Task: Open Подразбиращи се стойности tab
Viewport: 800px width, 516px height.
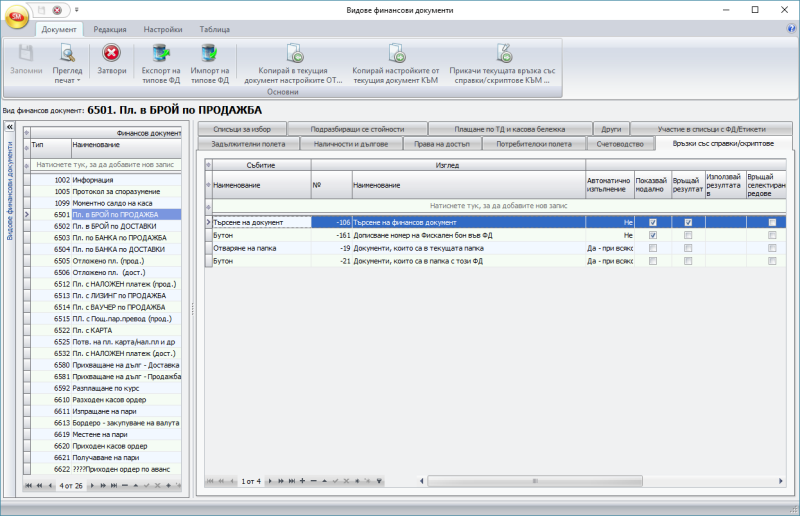Action: pos(357,129)
